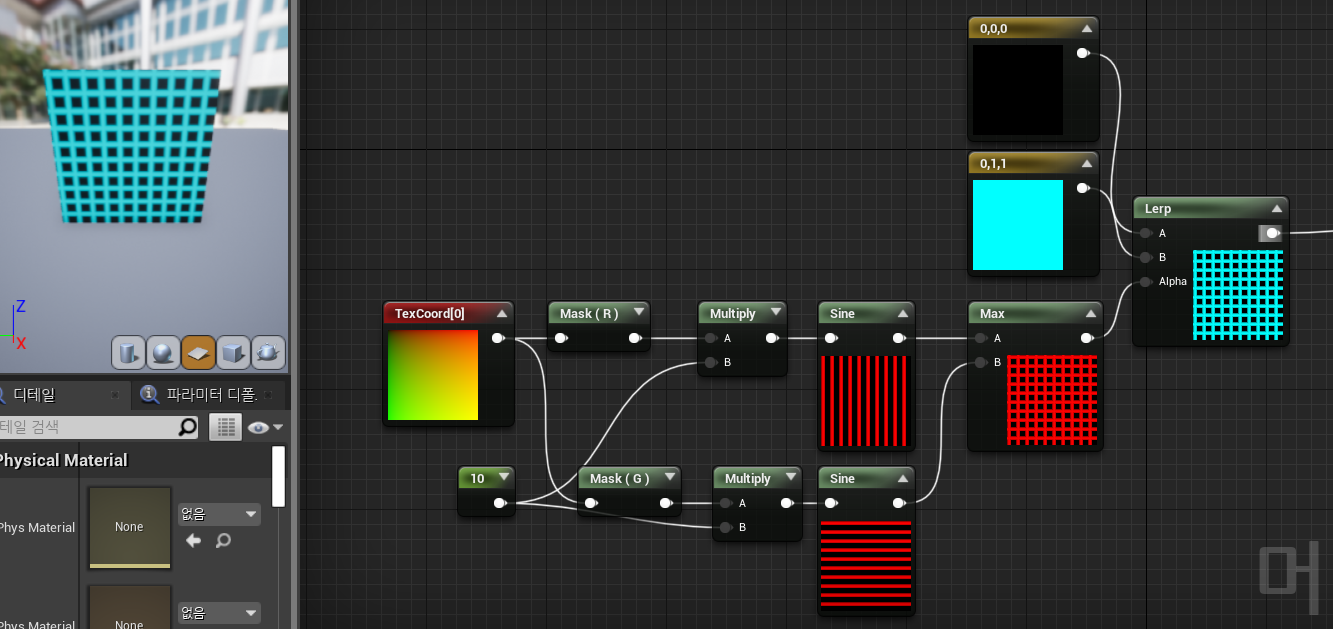Collapse upper Sine node preview arrow

(902, 313)
